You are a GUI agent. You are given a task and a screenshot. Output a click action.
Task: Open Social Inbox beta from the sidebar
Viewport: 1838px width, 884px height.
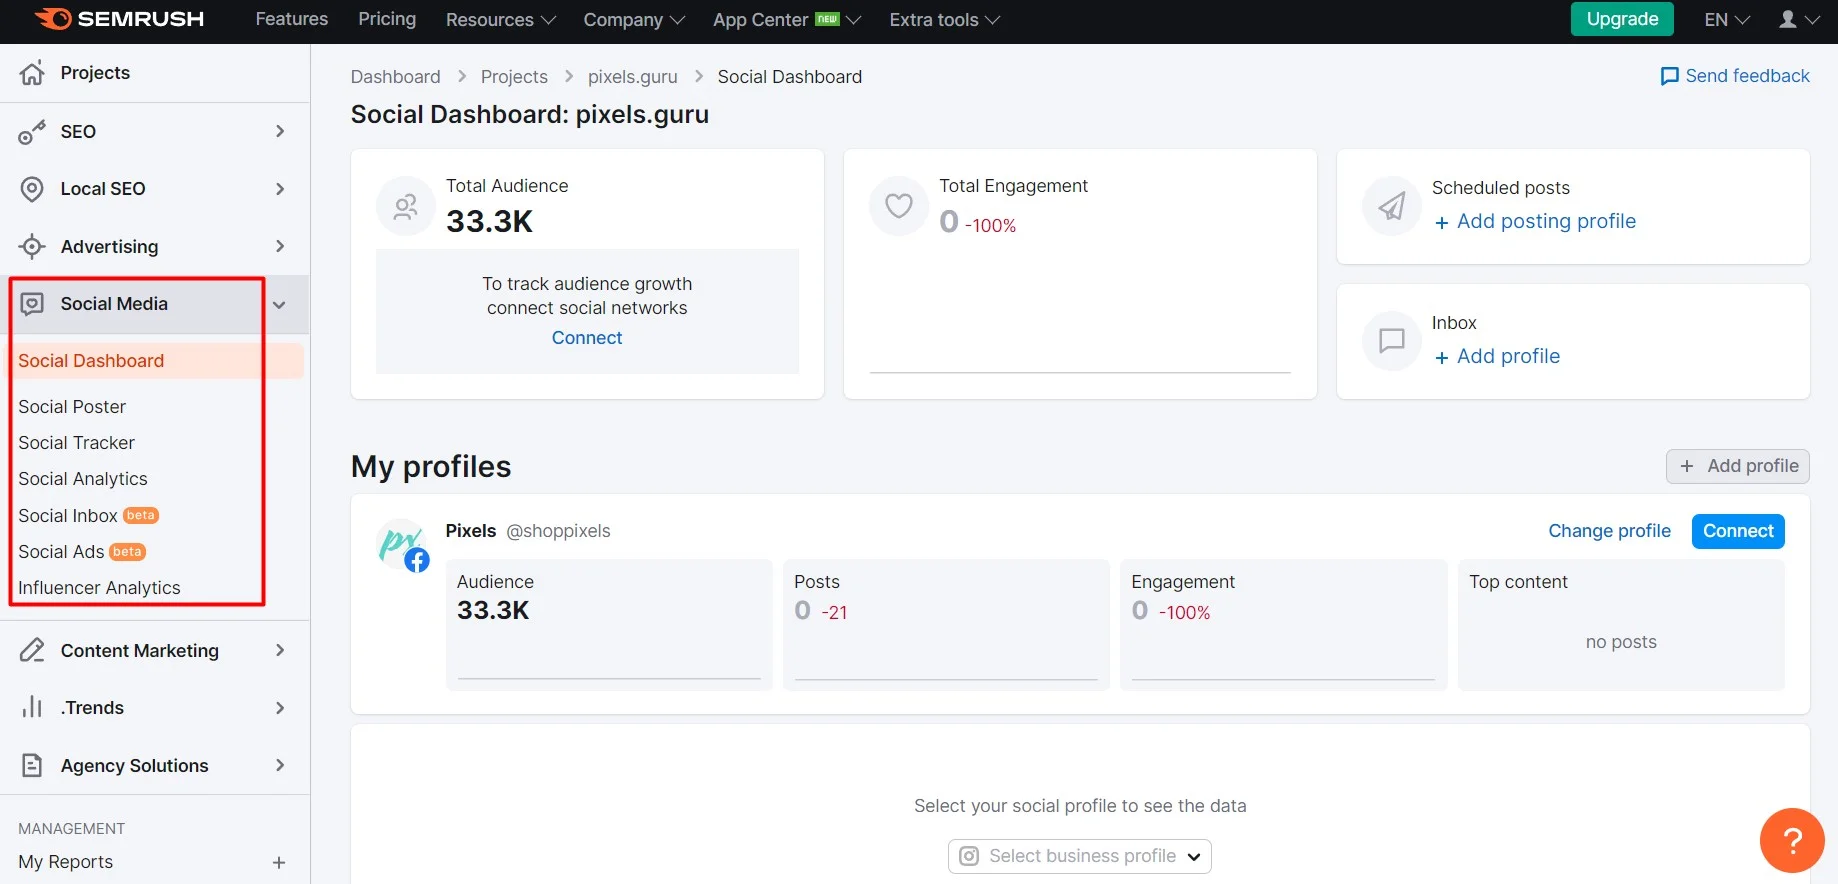[88, 516]
